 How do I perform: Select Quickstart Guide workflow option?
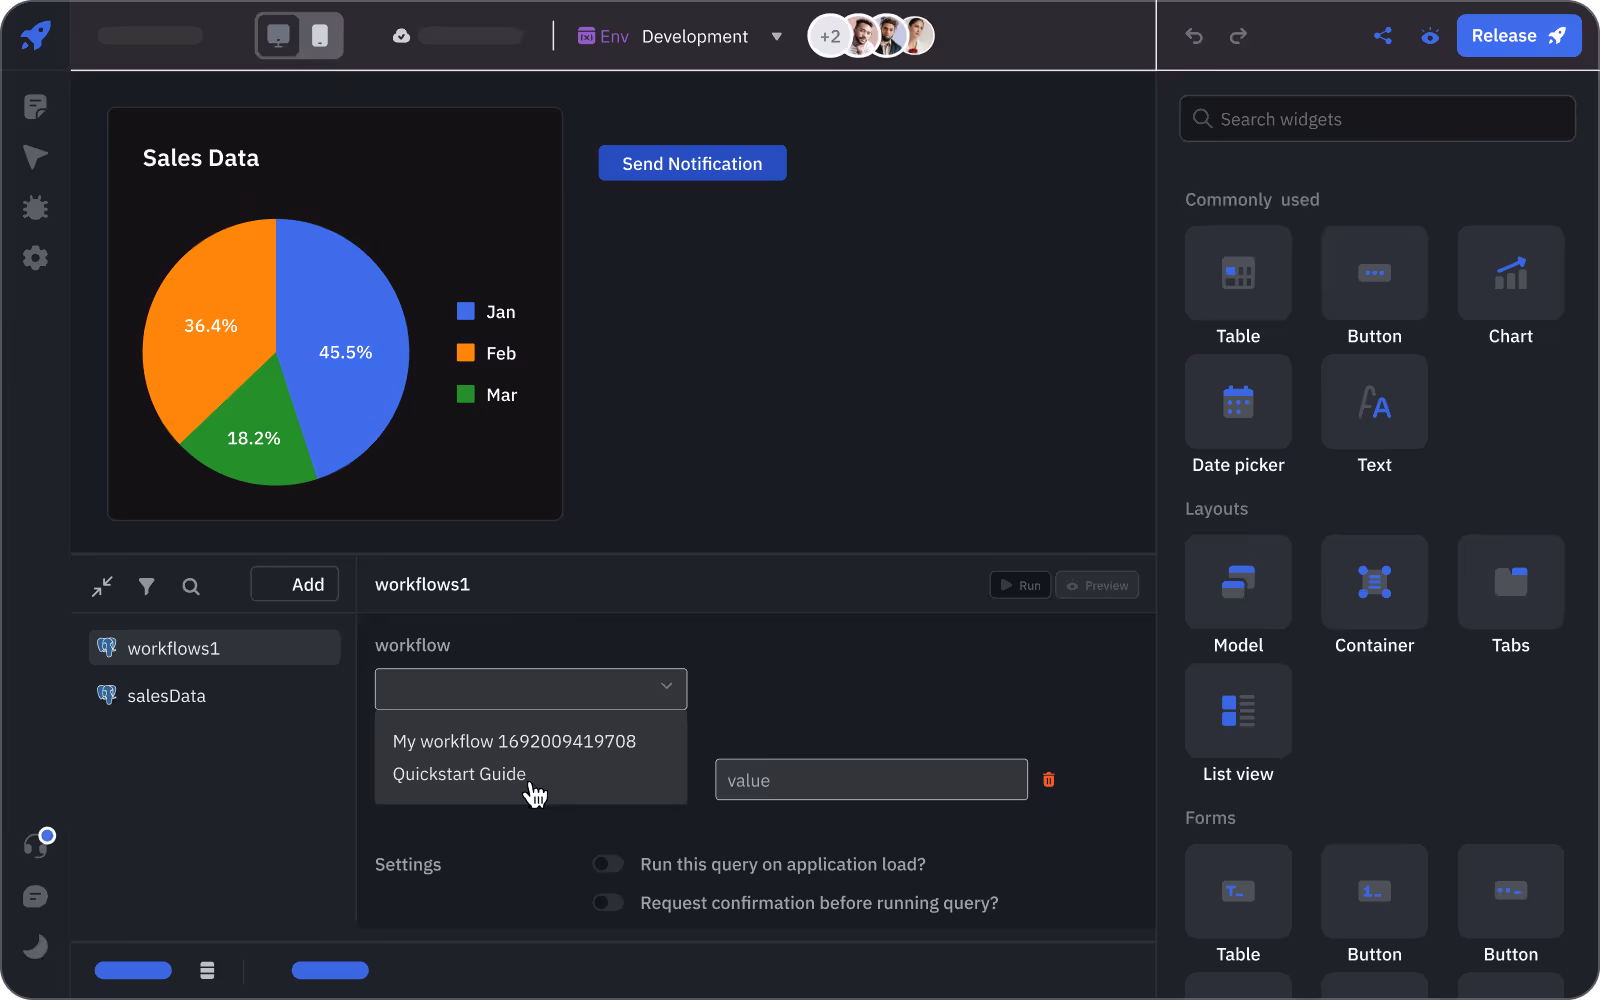[459, 774]
